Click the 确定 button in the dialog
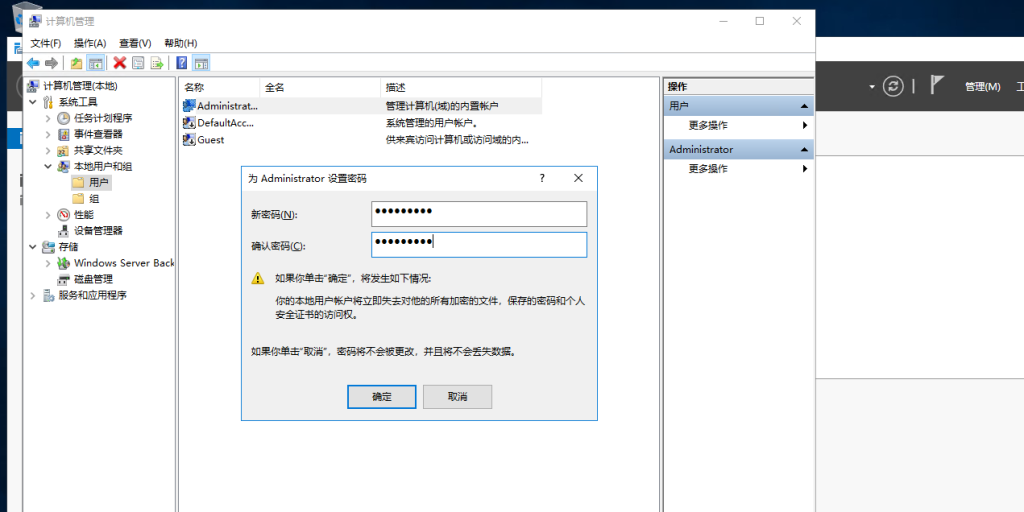1024x512 pixels. [381, 397]
